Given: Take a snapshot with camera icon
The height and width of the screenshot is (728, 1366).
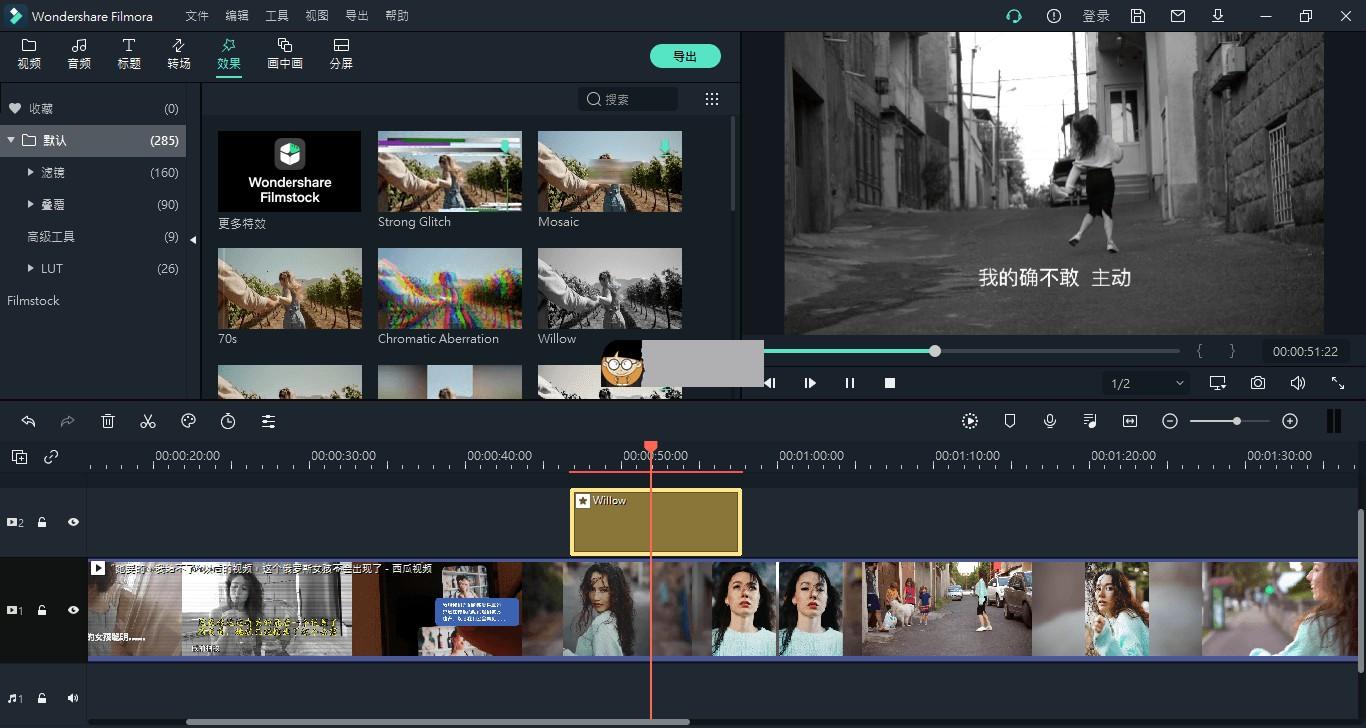Looking at the screenshot, I should coord(1258,383).
